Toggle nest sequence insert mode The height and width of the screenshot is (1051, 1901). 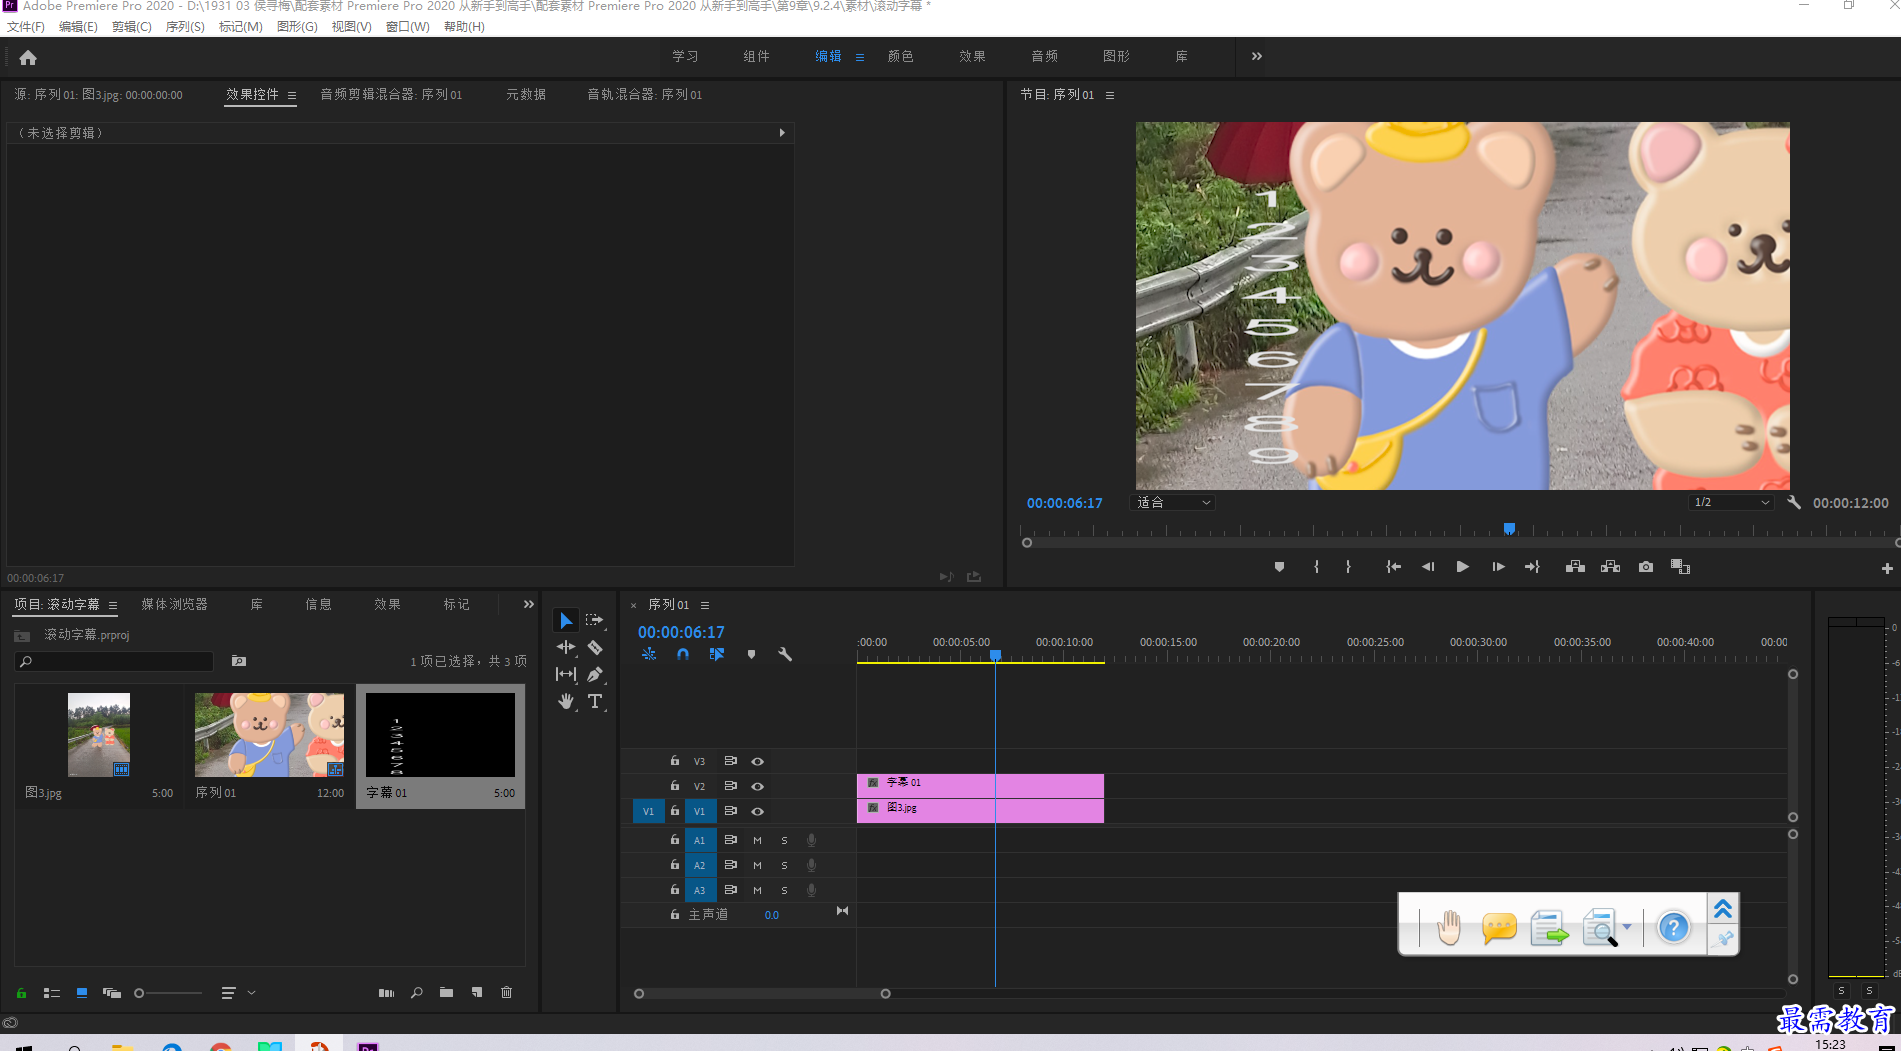click(x=649, y=654)
